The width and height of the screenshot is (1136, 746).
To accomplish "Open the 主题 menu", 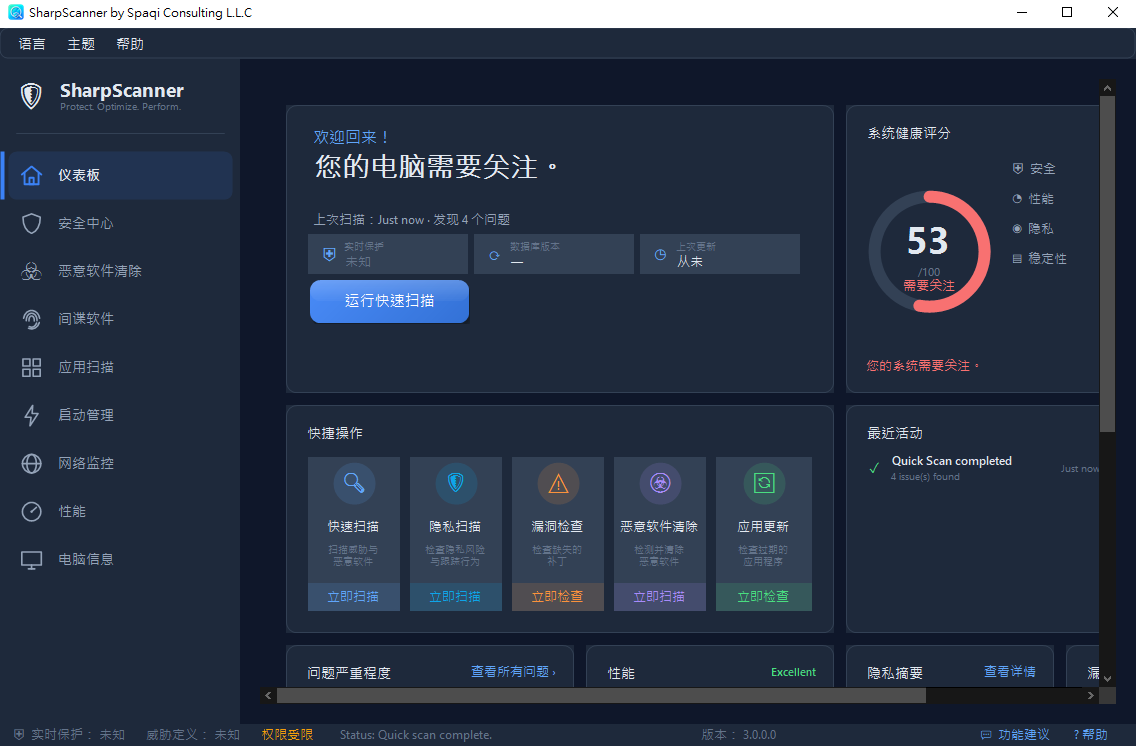I will tap(81, 44).
